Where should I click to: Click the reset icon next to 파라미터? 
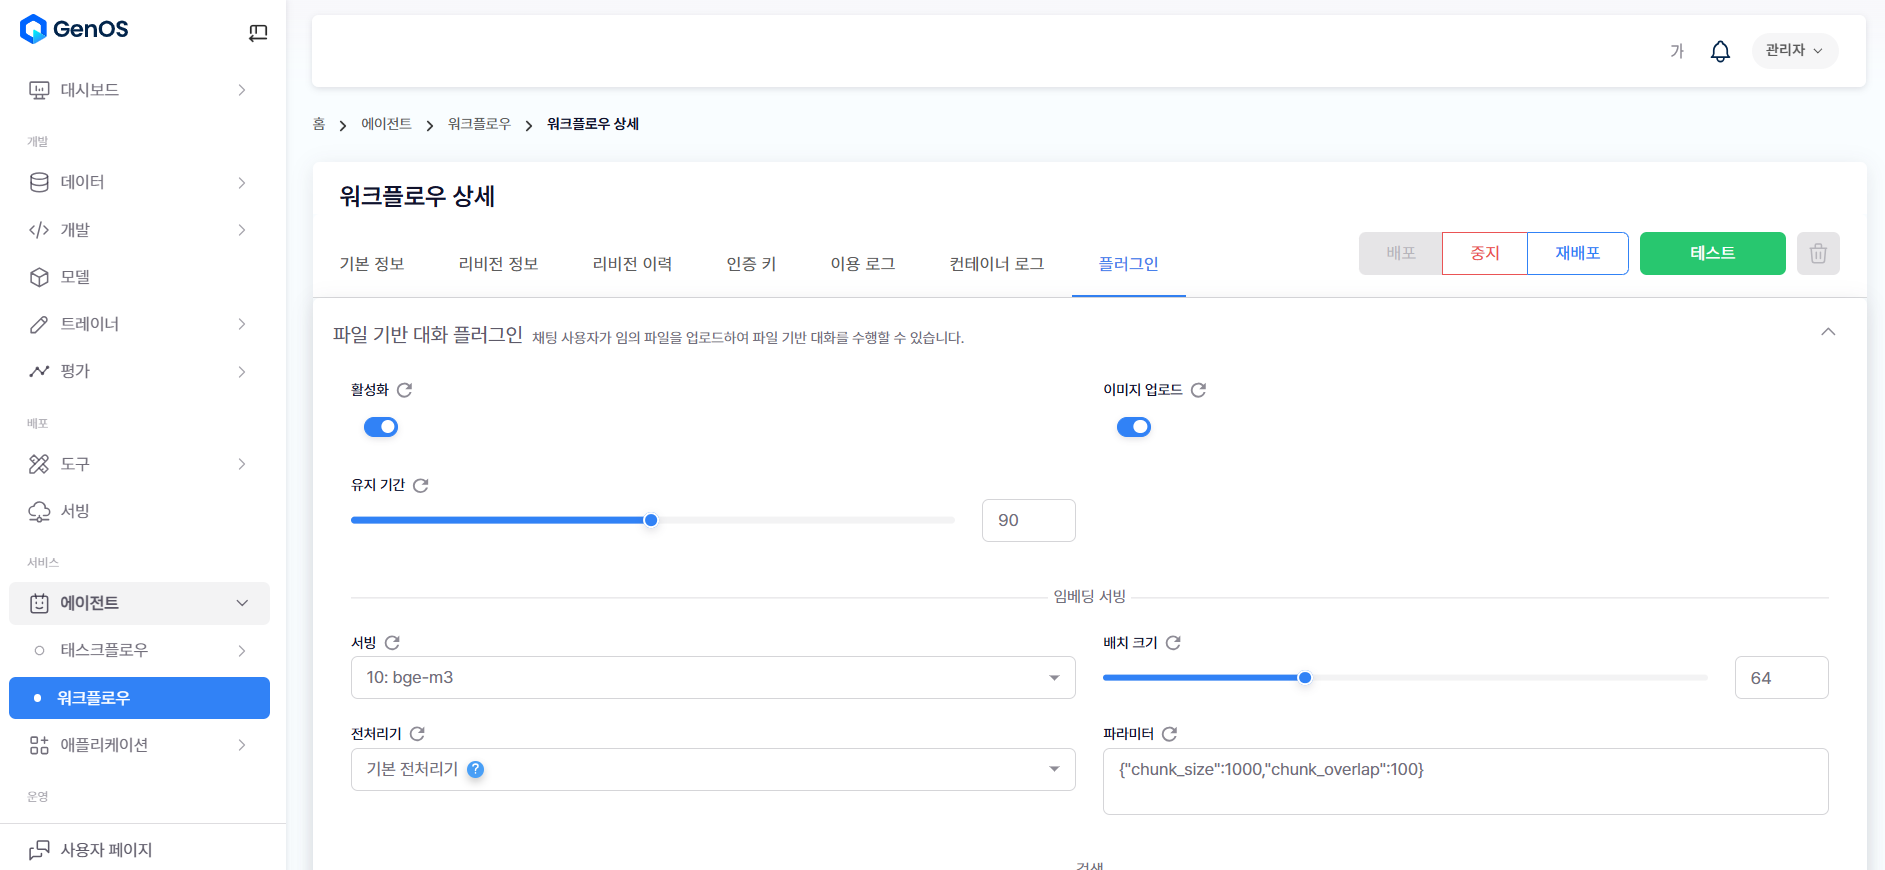coord(1169,734)
